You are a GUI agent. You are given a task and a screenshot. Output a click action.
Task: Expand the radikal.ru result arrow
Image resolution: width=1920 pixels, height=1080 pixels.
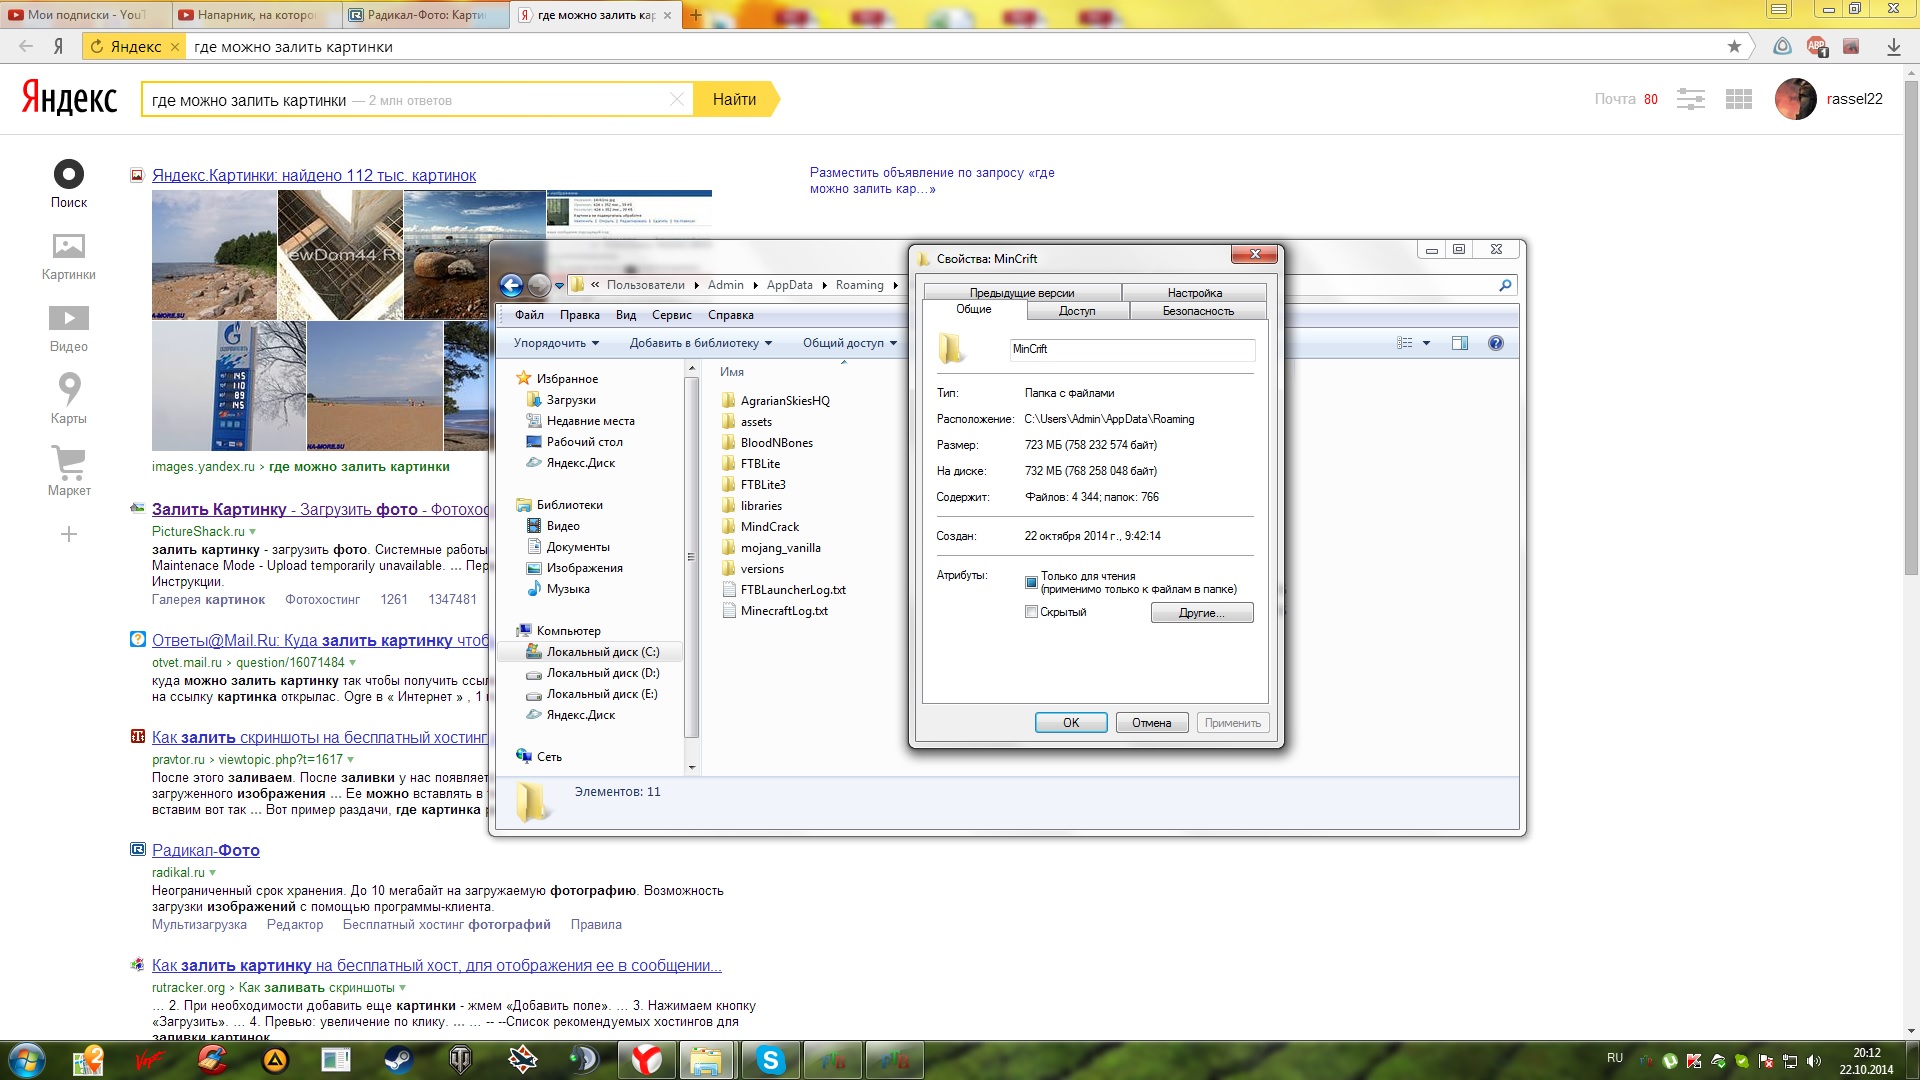[x=212, y=873]
